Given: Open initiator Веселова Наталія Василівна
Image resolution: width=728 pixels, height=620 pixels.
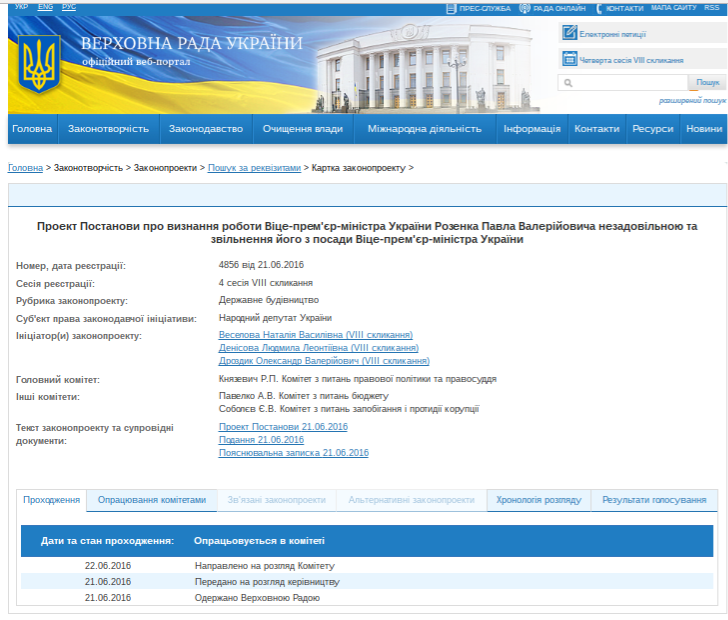Looking at the screenshot, I should tap(316, 335).
